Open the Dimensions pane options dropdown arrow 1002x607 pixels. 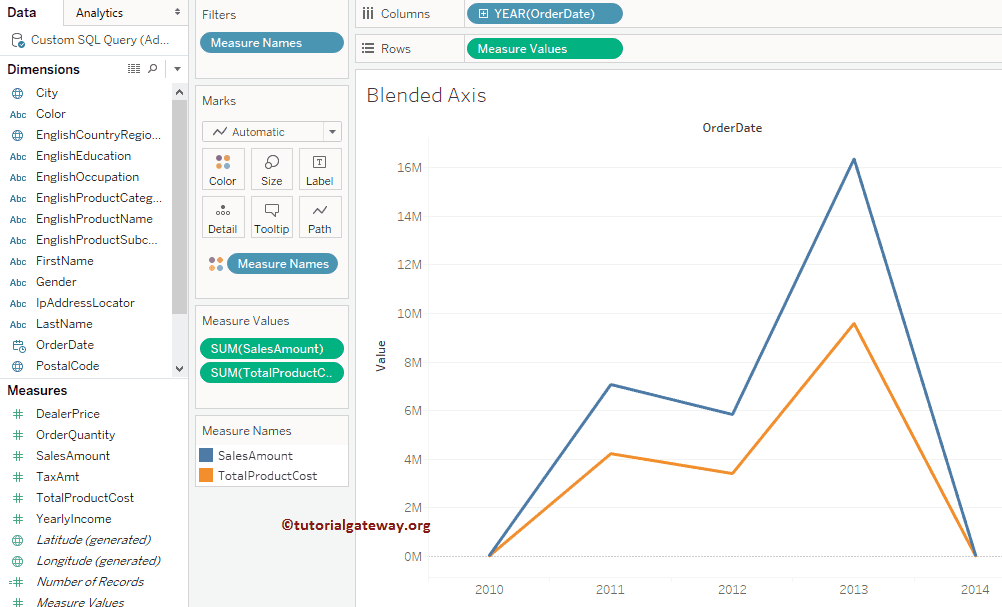point(177,68)
